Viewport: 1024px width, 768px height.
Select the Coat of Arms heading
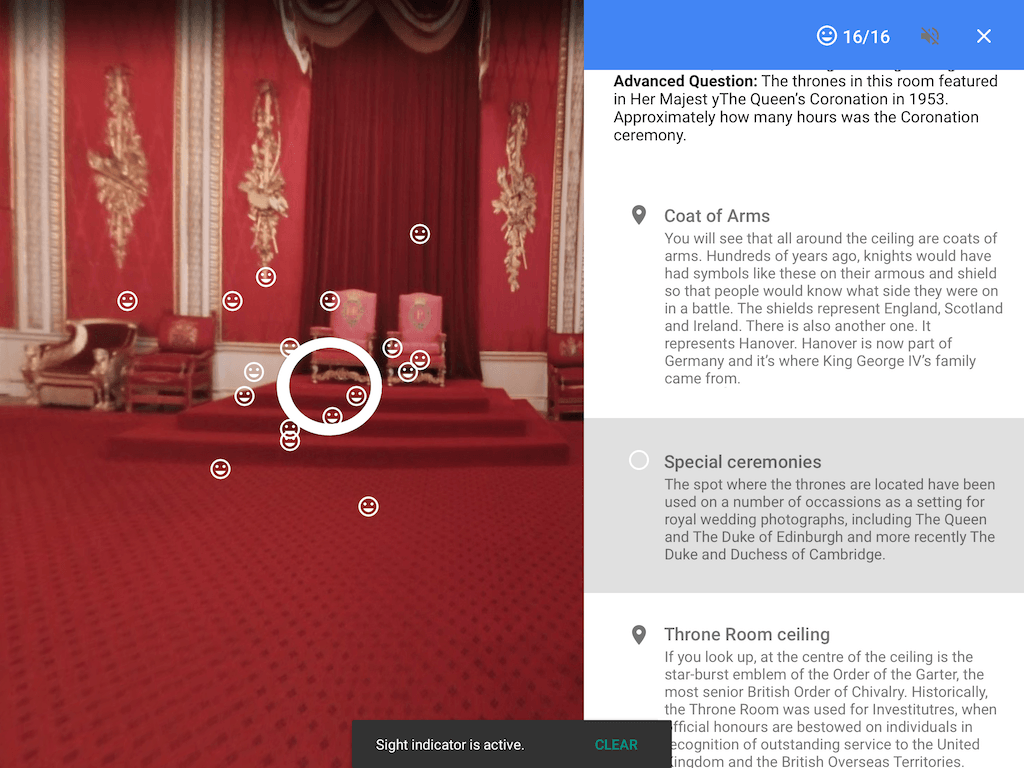coord(717,216)
